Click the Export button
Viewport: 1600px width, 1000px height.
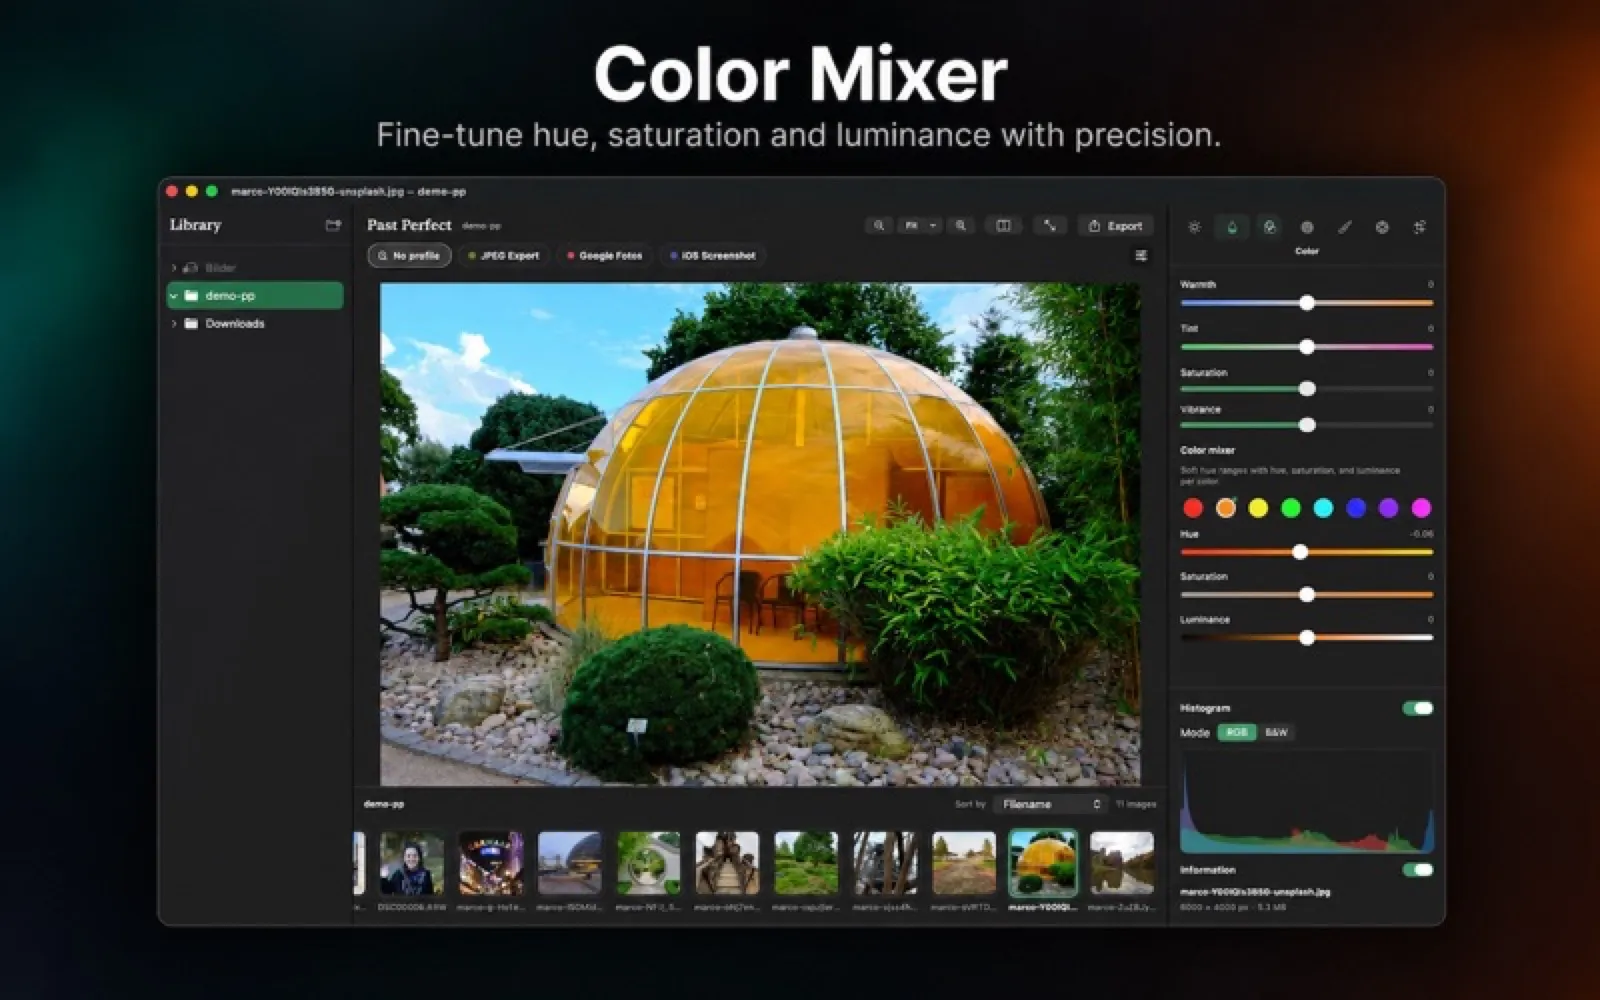coord(1115,226)
